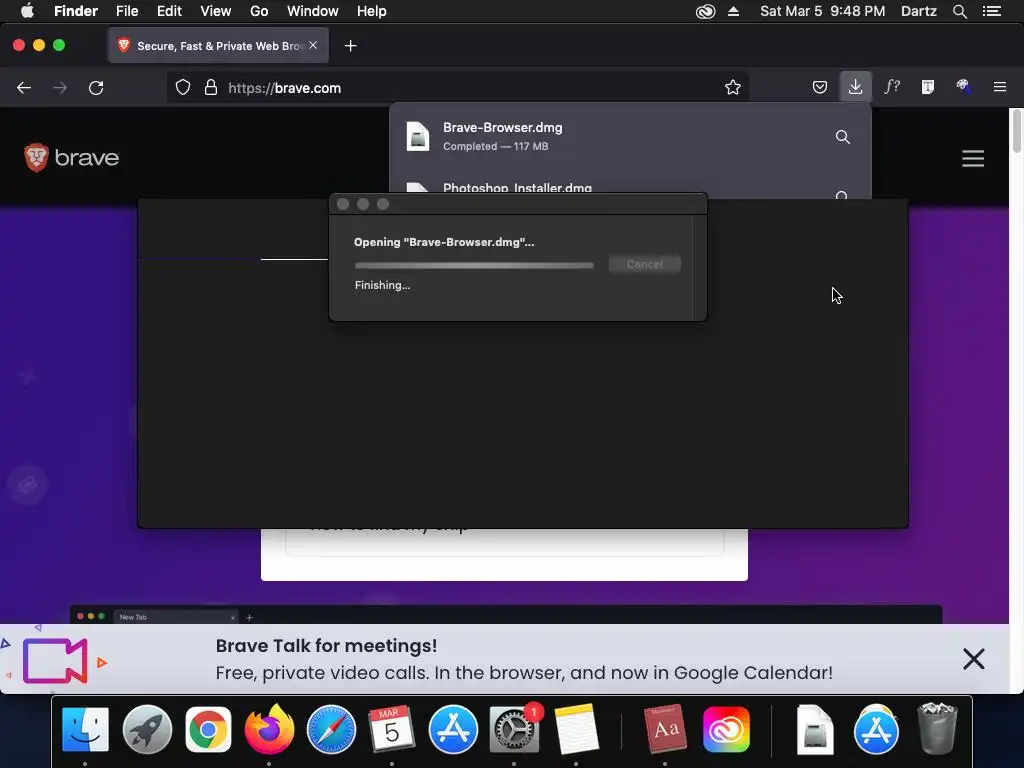Open Calendar from the Dock
Viewport: 1024px width, 768px height.
392,729
